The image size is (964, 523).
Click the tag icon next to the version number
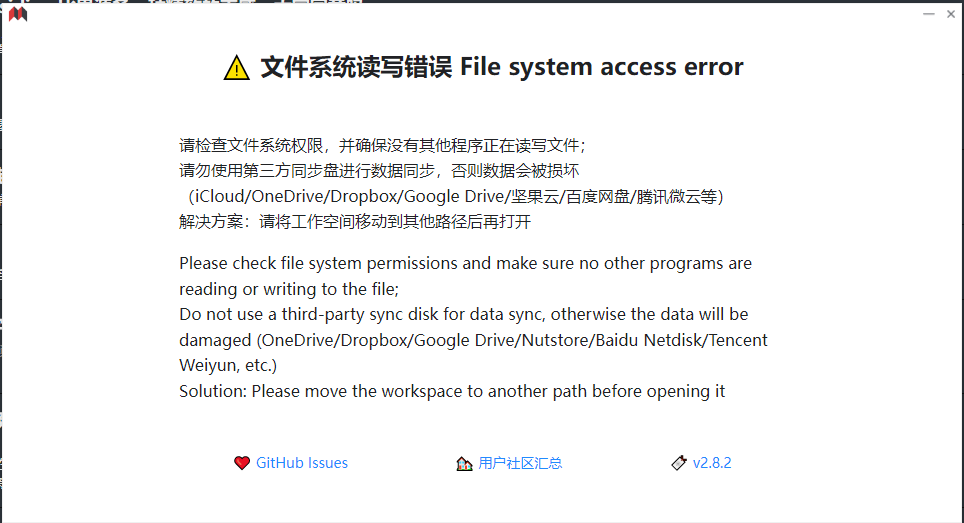679,463
